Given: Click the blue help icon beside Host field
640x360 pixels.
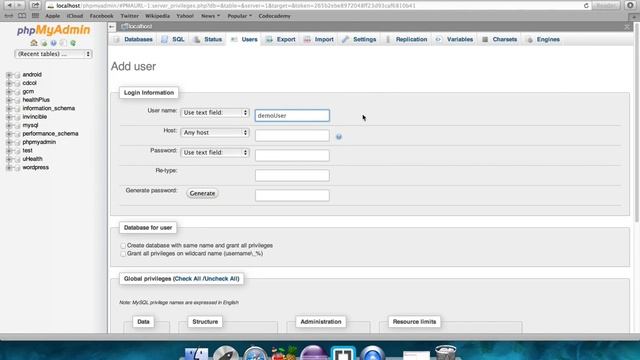Looking at the screenshot, I should 339,137.
